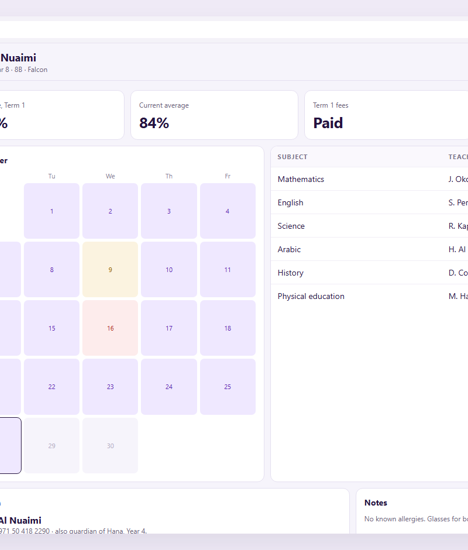Image resolution: width=468 pixels, height=550 pixels.
Task: Select calendar day 23
Action: pyautogui.click(x=110, y=387)
